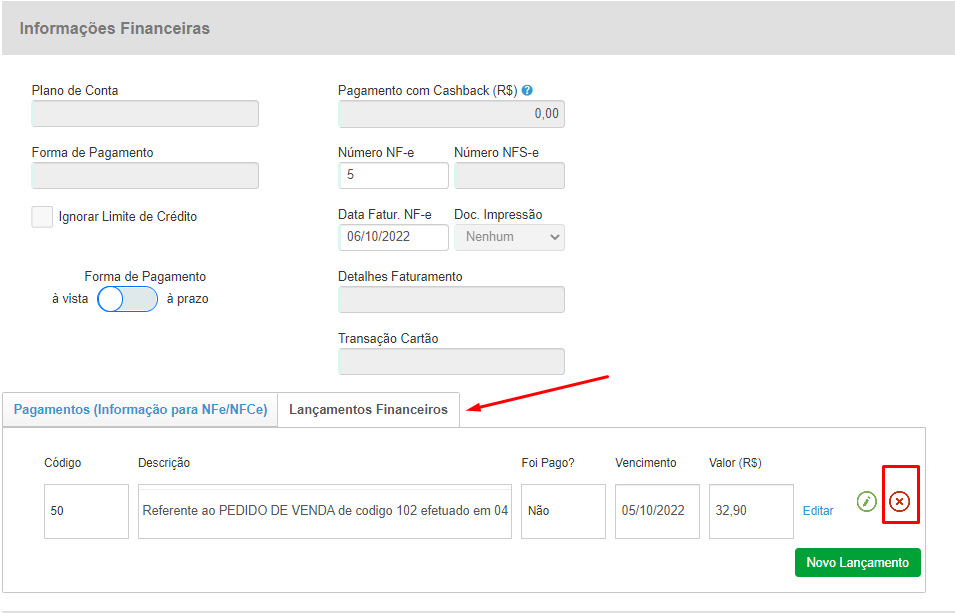Click the green pencil edit icon
Viewport: 955px width, 613px height.
point(866,501)
